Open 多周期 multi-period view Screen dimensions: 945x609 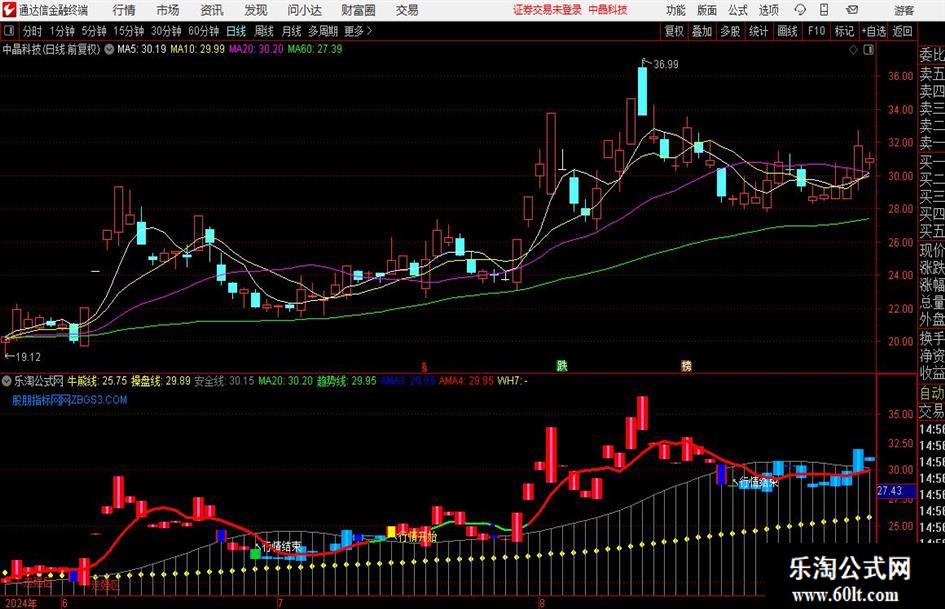coord(322,31)
